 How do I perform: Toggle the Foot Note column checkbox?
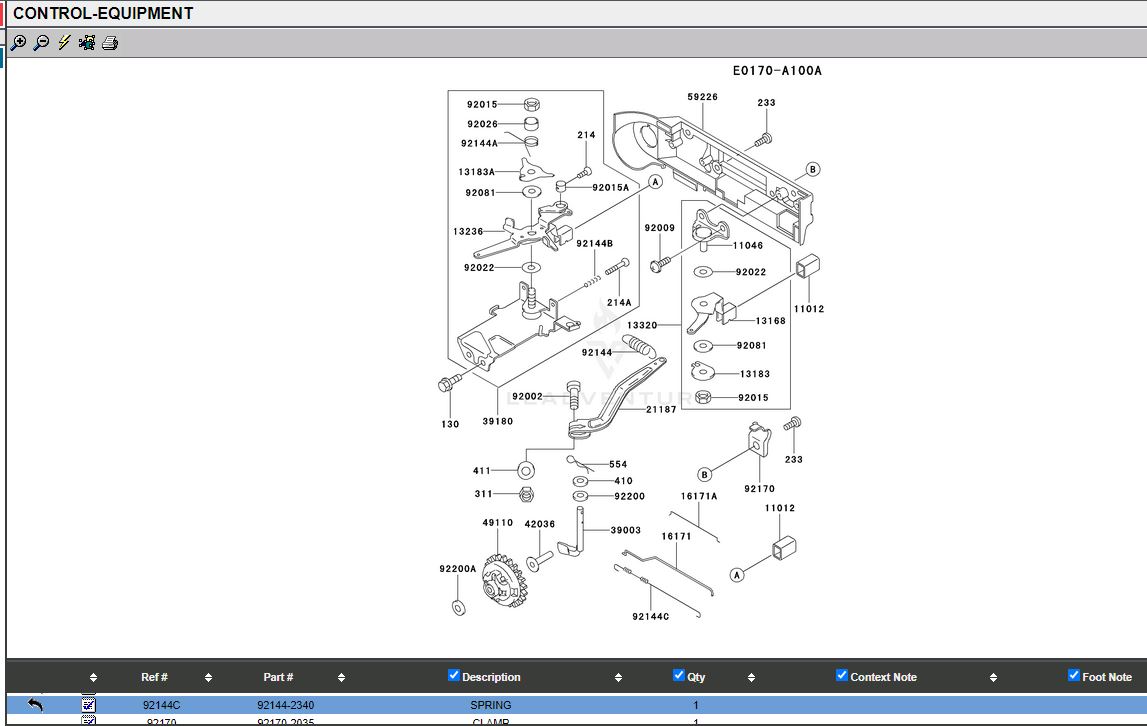pyautogui.click(x=1074, y=676)
